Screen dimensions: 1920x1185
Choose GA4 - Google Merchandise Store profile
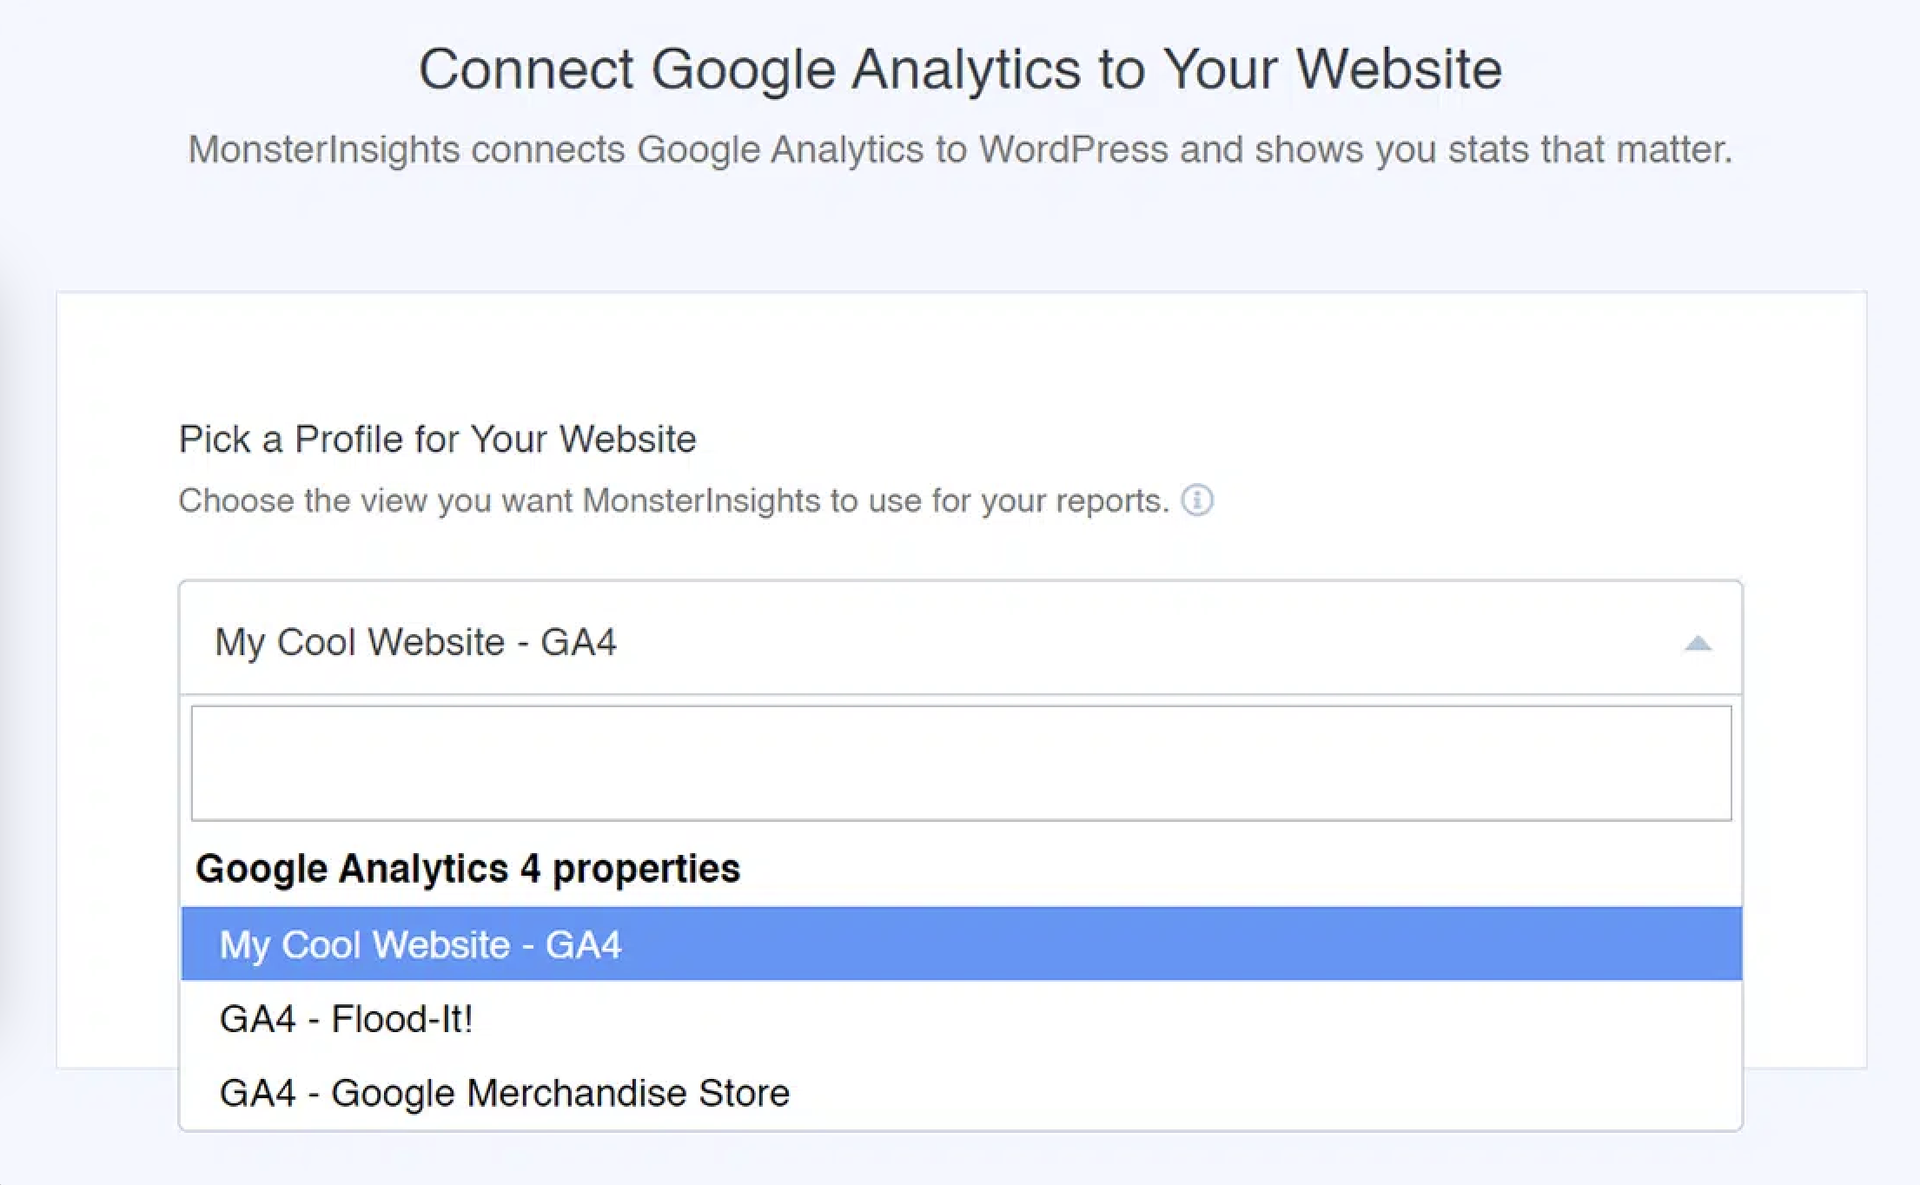click(x=504, y=1092)
